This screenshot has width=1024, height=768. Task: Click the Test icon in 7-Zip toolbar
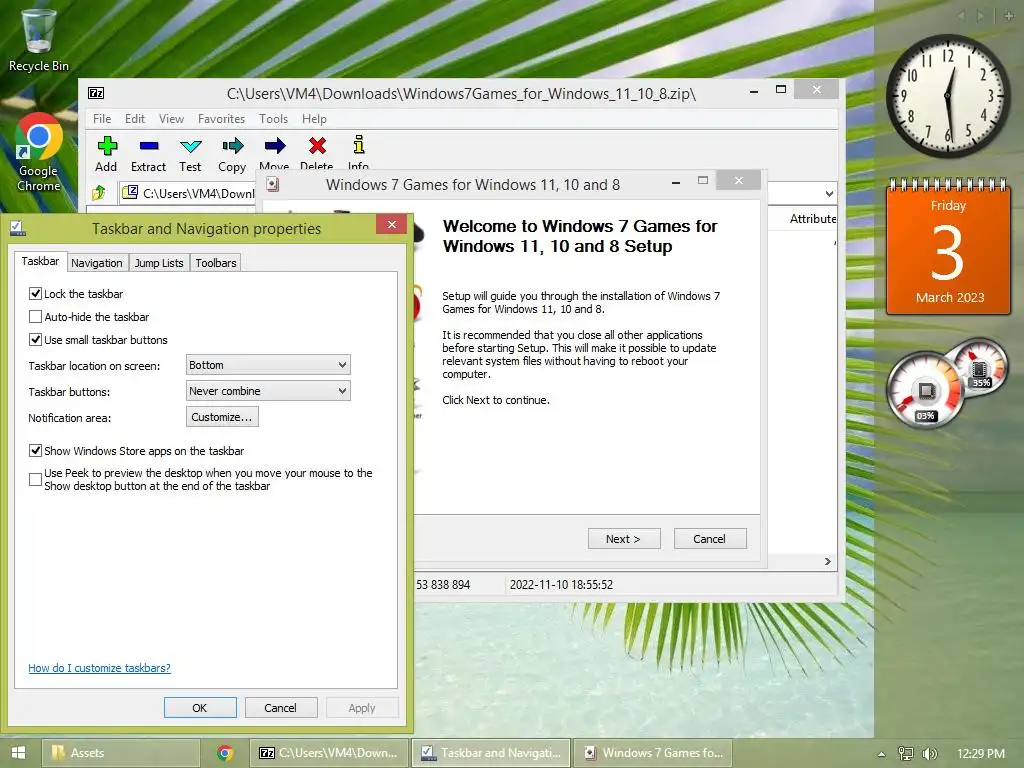tap(191, 146)
